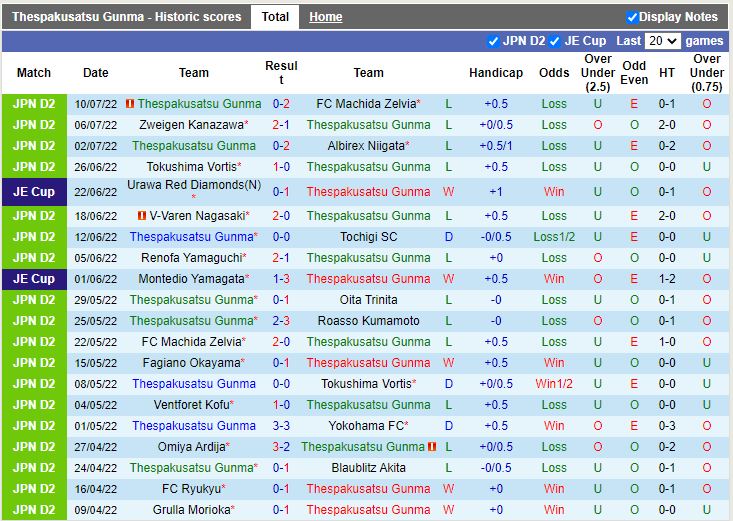Open the Last 20 games dropdown

[663, 41]
